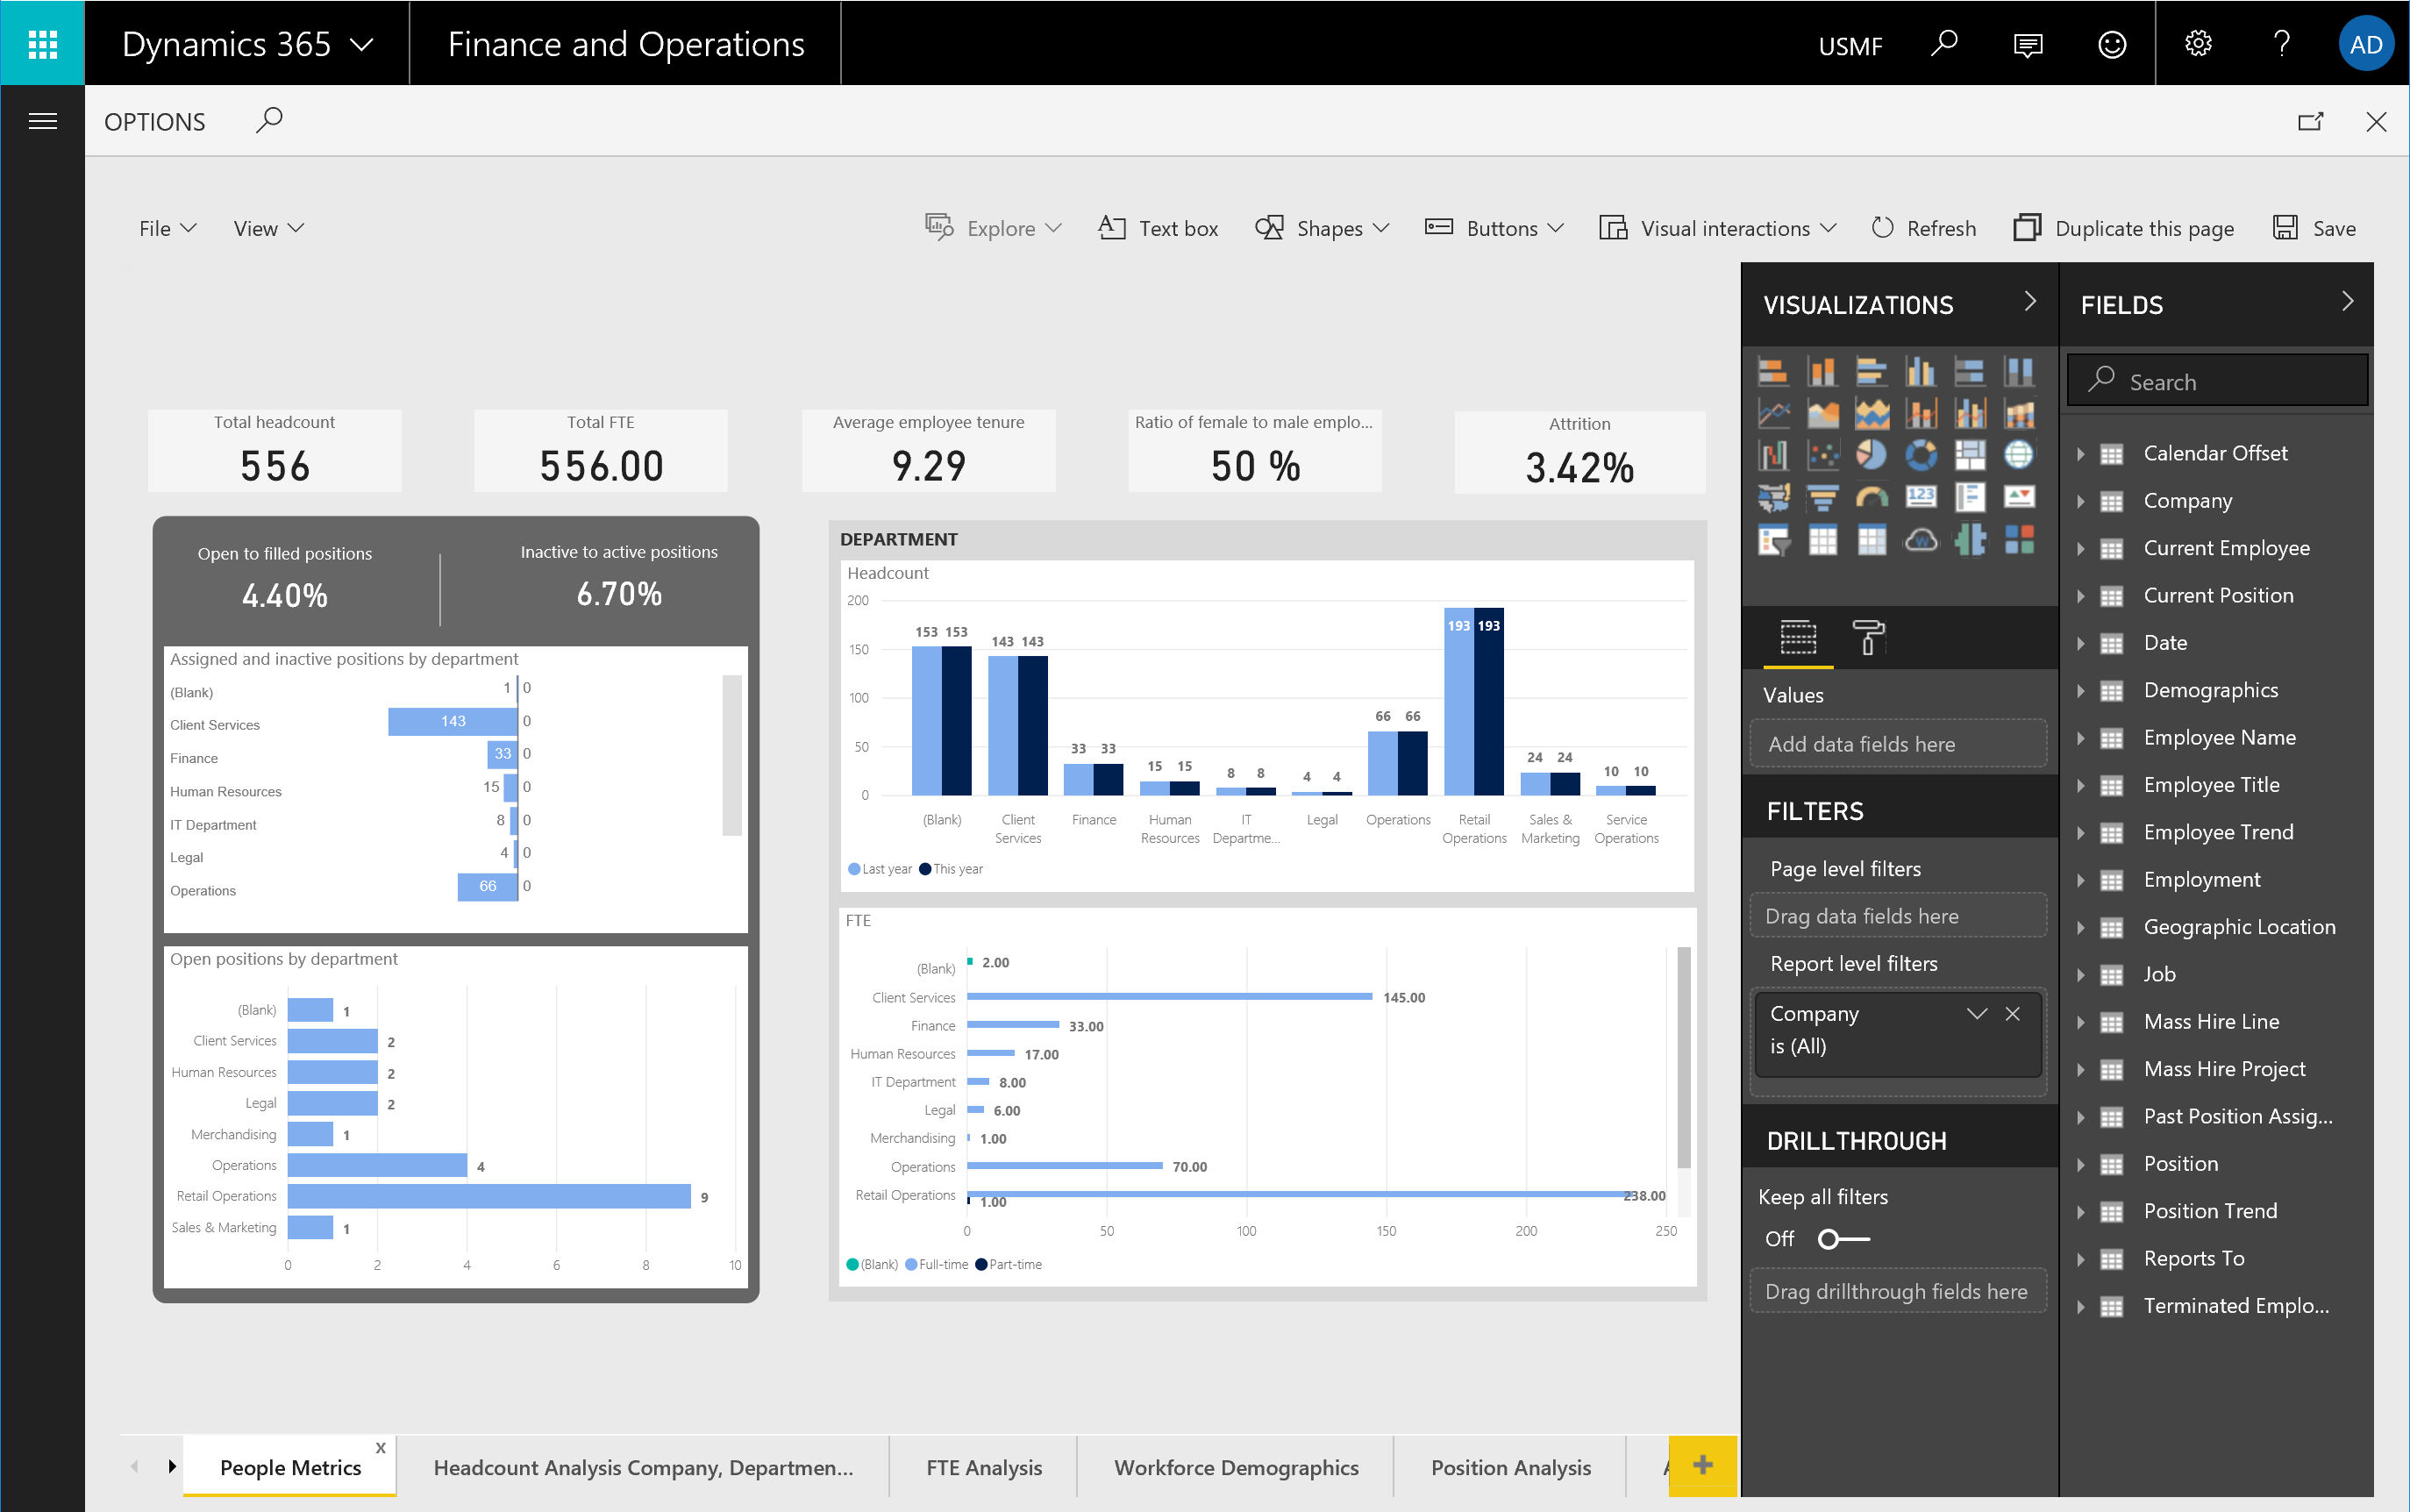
Task: Expand the Employment field group
Action: coord(2083,878)
